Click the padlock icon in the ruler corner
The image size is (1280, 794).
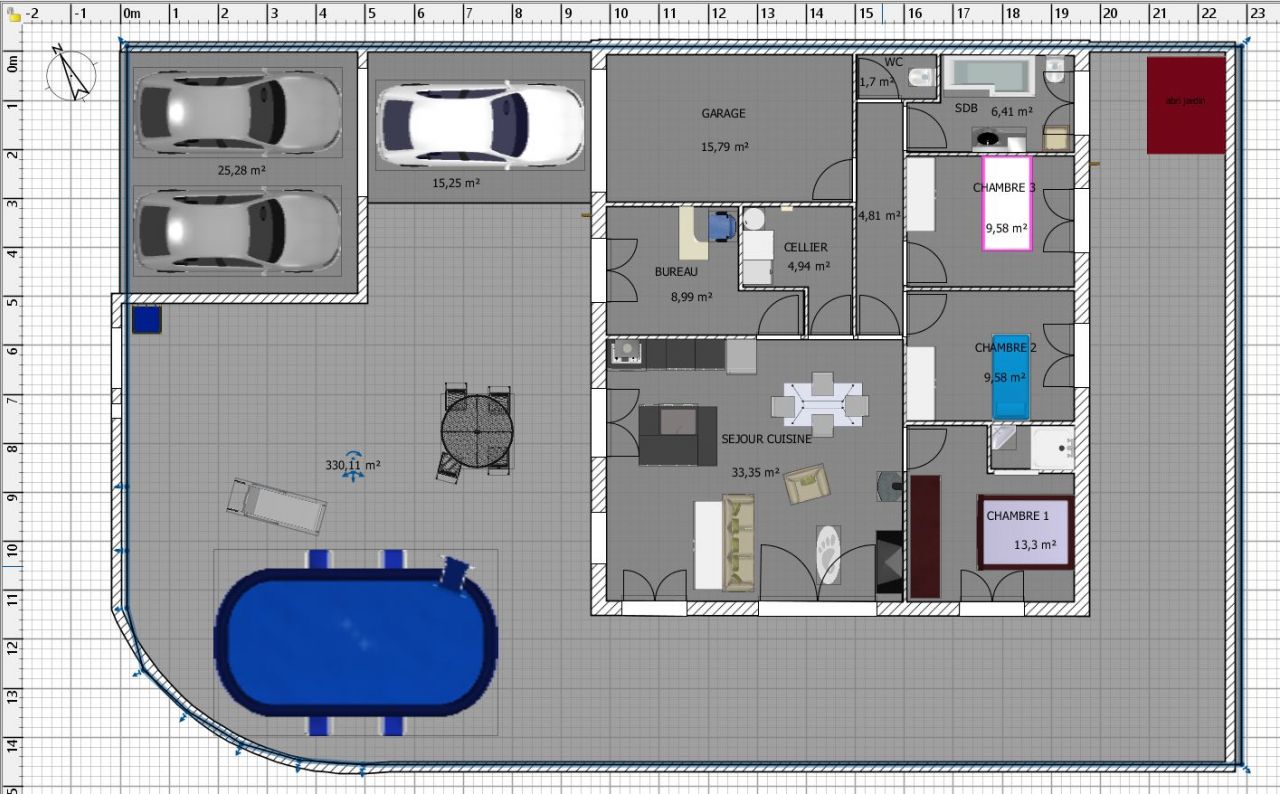click(13, 14)
